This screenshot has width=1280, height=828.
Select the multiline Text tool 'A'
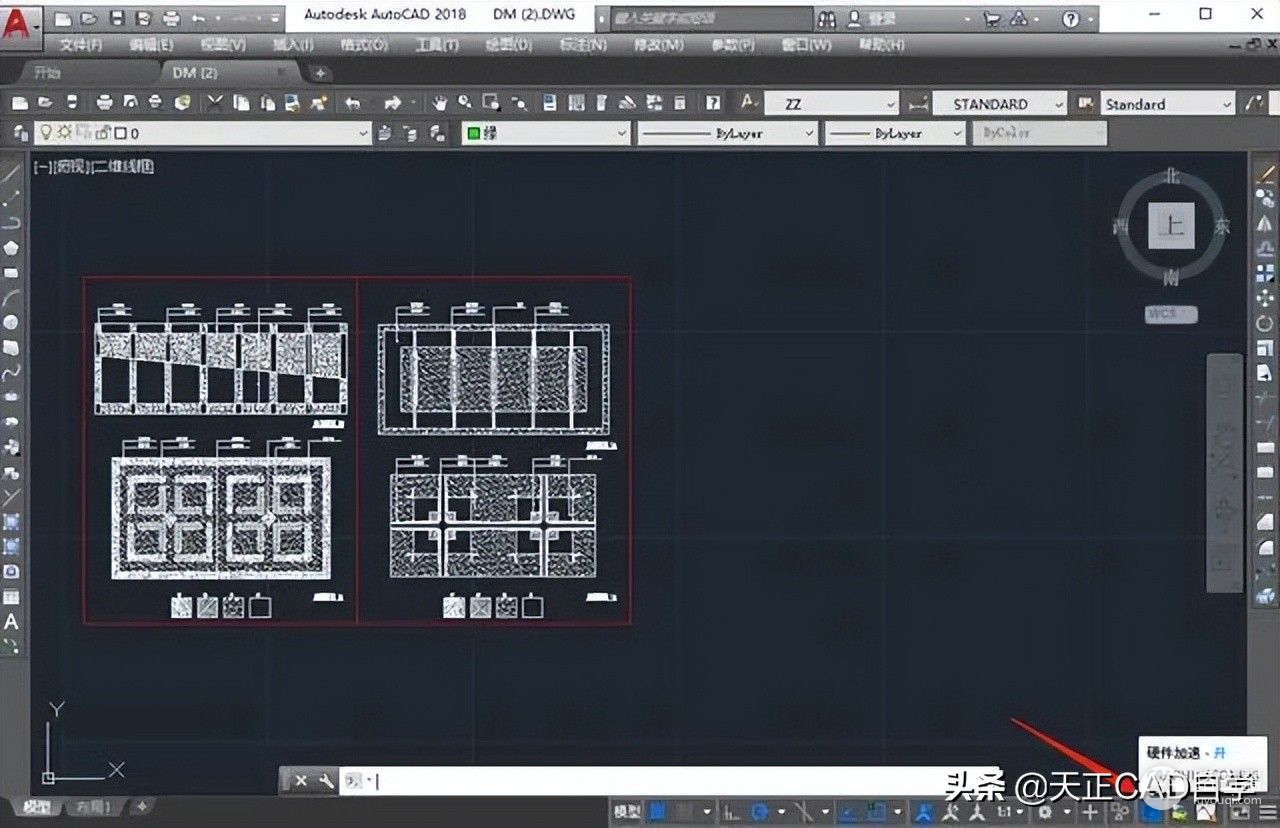click(x=11, y=622)
